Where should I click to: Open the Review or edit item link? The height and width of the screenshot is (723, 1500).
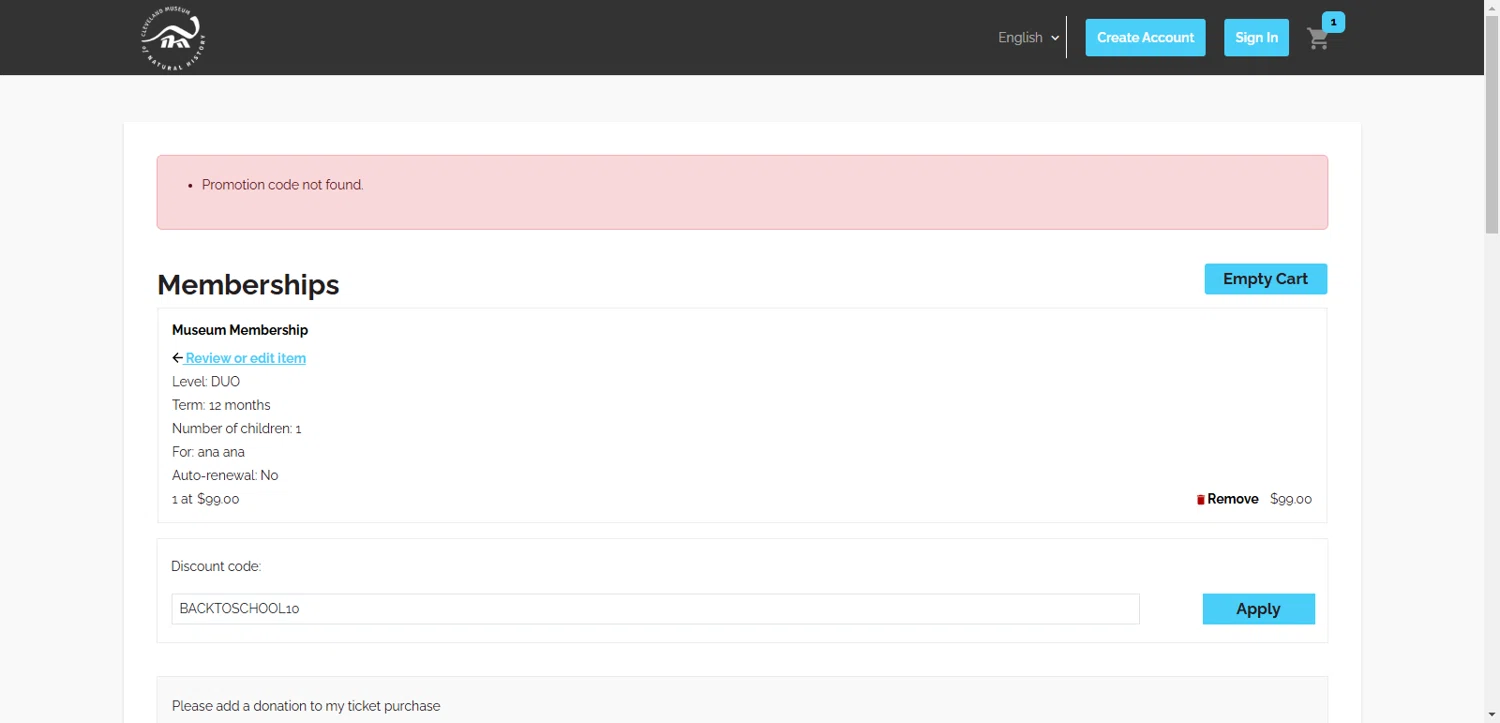pos(245,358)
